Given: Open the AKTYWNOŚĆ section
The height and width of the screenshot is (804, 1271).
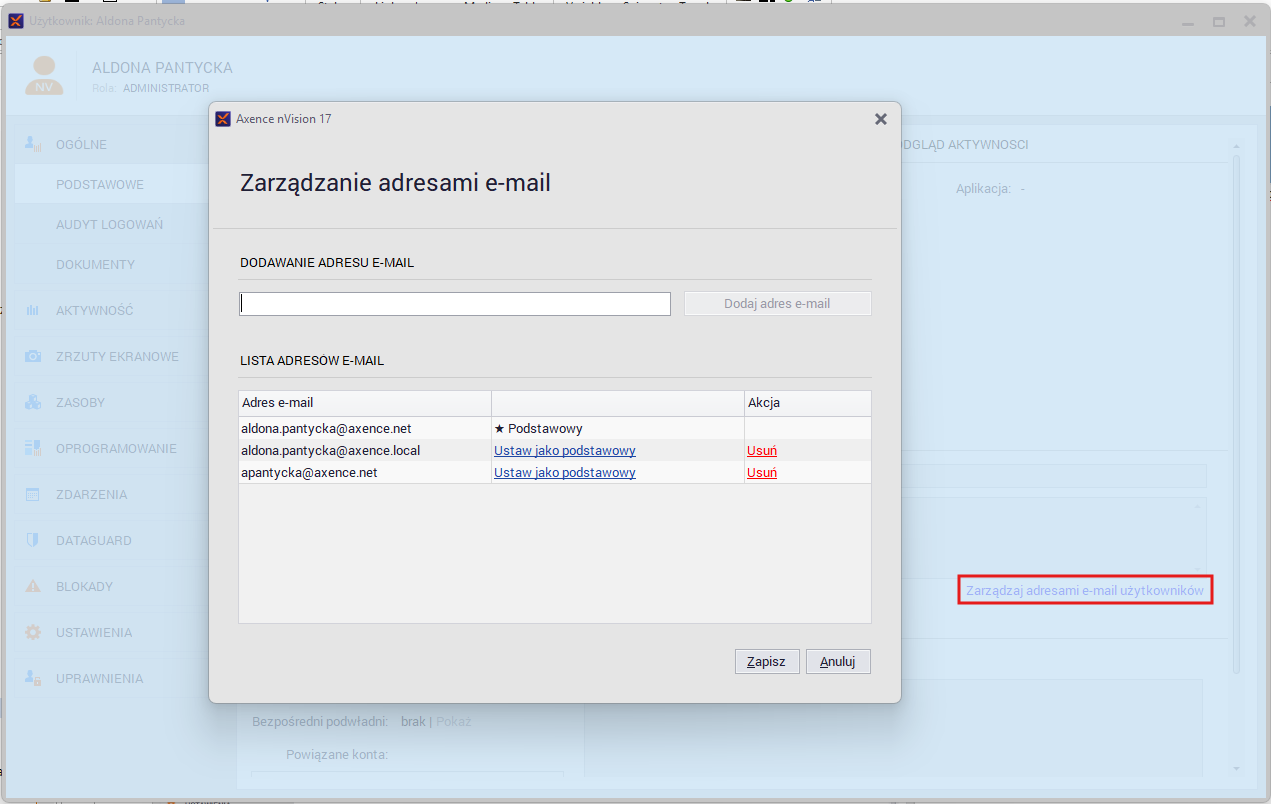Looking at the screenshot, I should pos(94,311).
